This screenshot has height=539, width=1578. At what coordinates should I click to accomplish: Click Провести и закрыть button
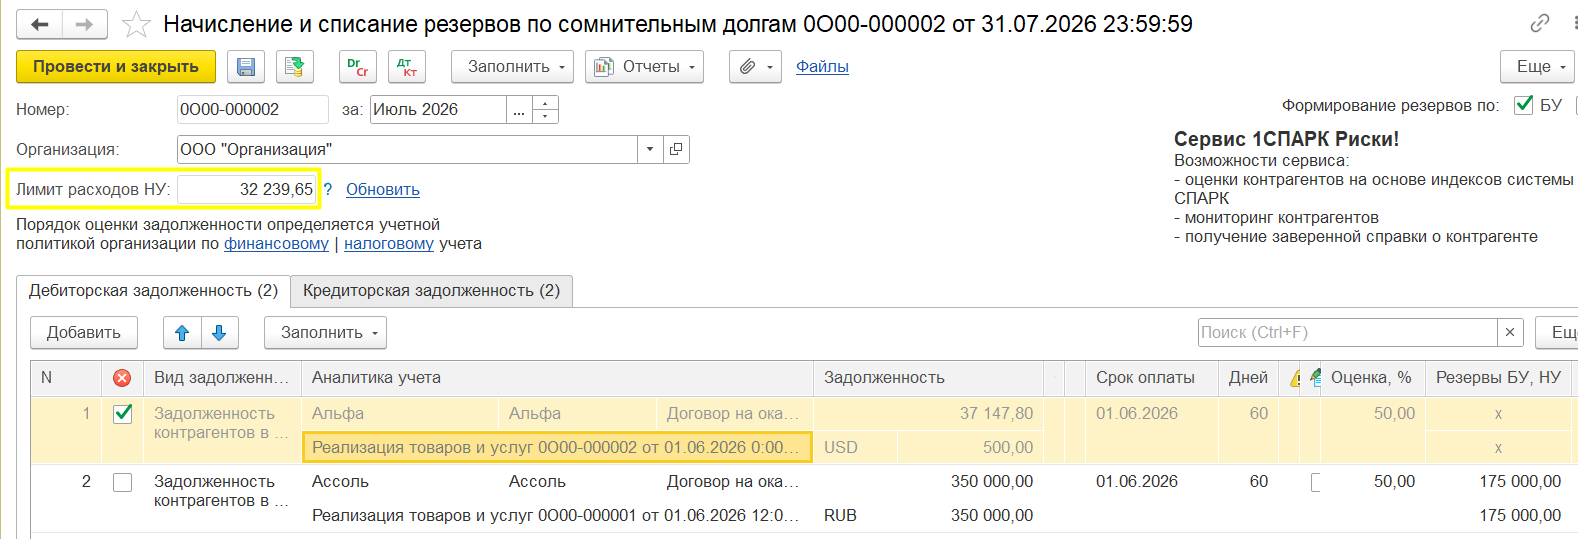click(x=116, y=67)
